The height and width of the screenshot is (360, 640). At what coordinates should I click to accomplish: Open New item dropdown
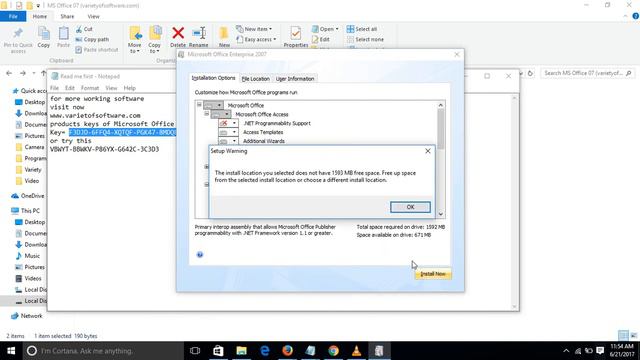click(x=254, y=29)
